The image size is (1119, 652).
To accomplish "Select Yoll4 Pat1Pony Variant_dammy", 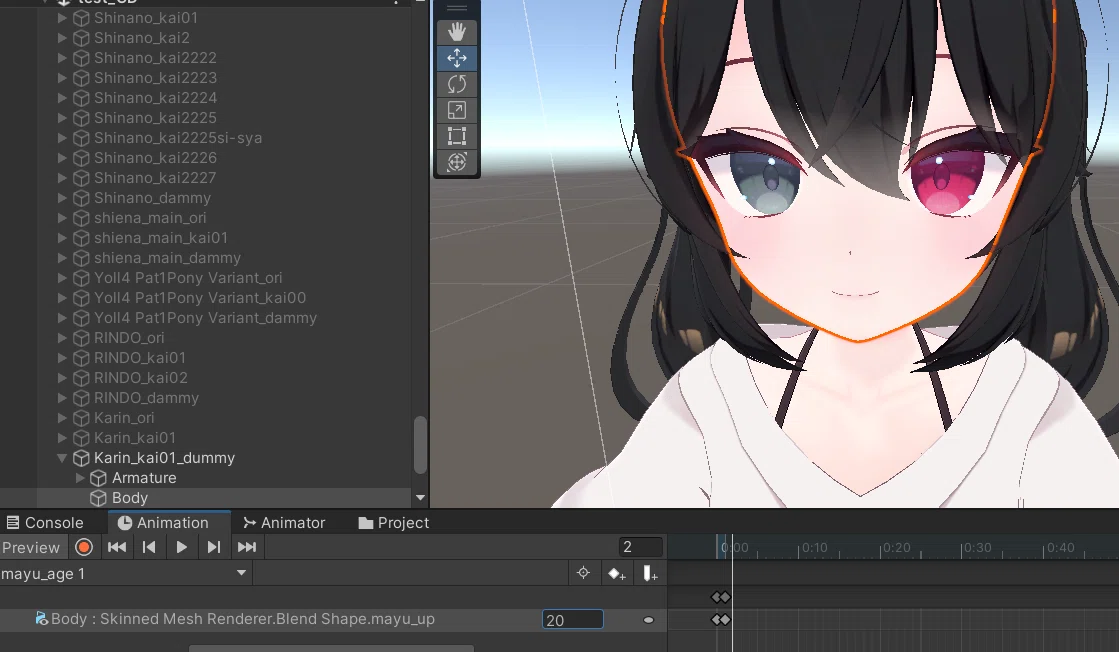I will pyautogui.click(x=205, y=317).
